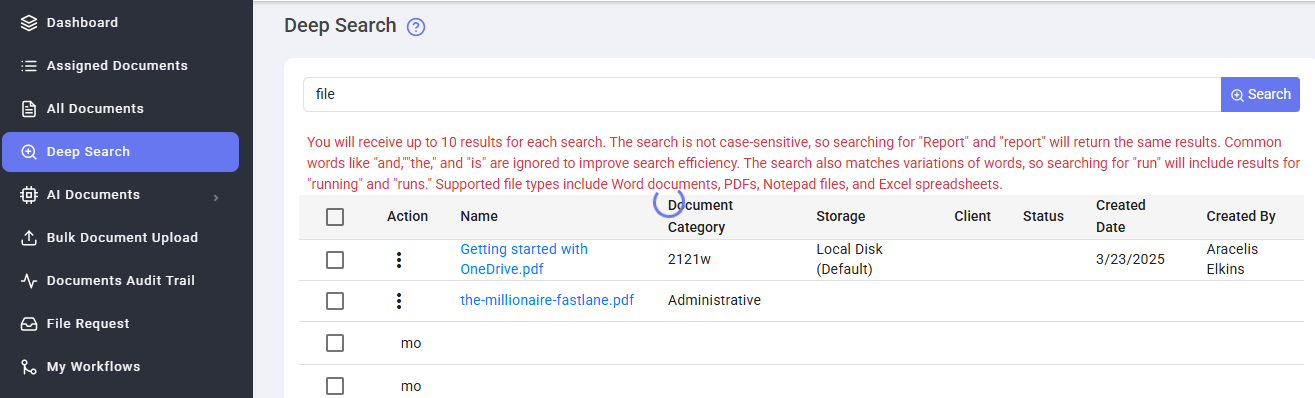Open the All Documents page
Screen dimensions: 1315x398
[95, 108]
